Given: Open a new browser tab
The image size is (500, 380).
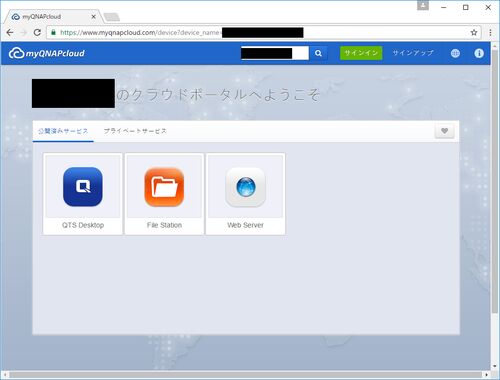Looking at the screenshot, I should 112,17.
